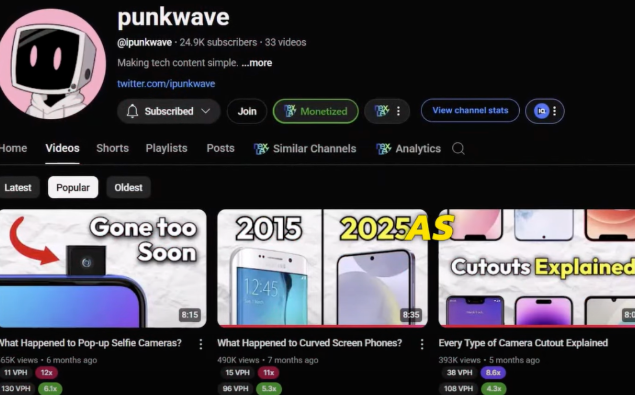The height and width of the screenshot is (395, 635).
Task: Open the Cutouts Explained video thumbnail
Action: point(537,268)
